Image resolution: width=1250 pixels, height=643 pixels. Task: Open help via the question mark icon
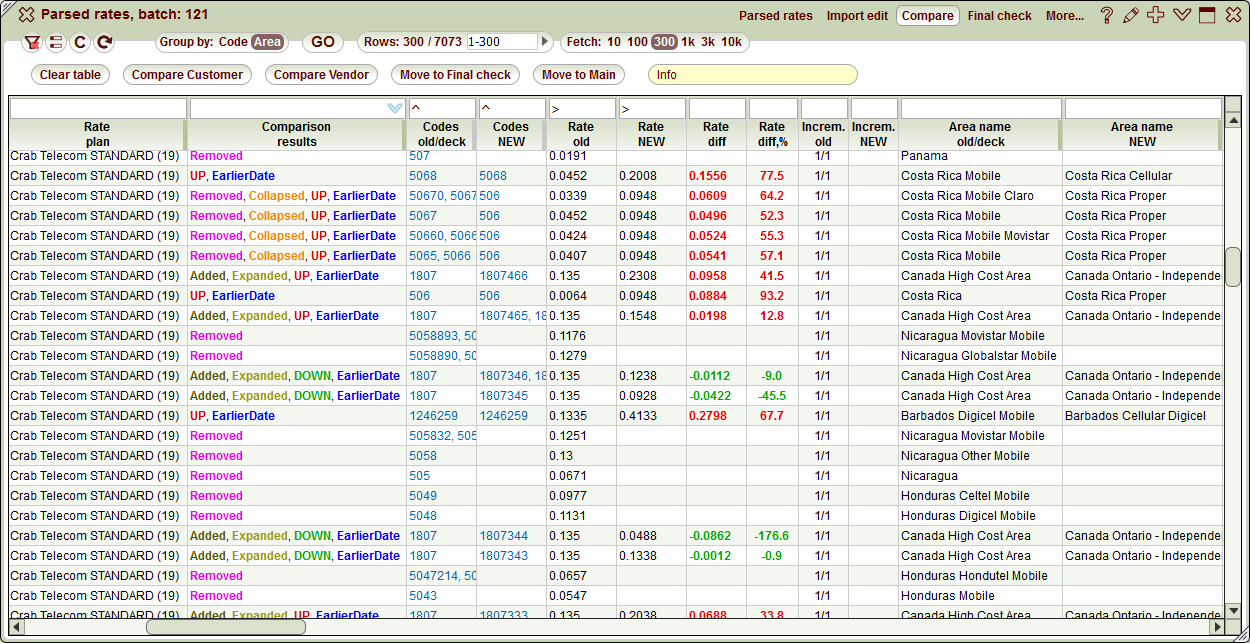(x=1107, y=15)
